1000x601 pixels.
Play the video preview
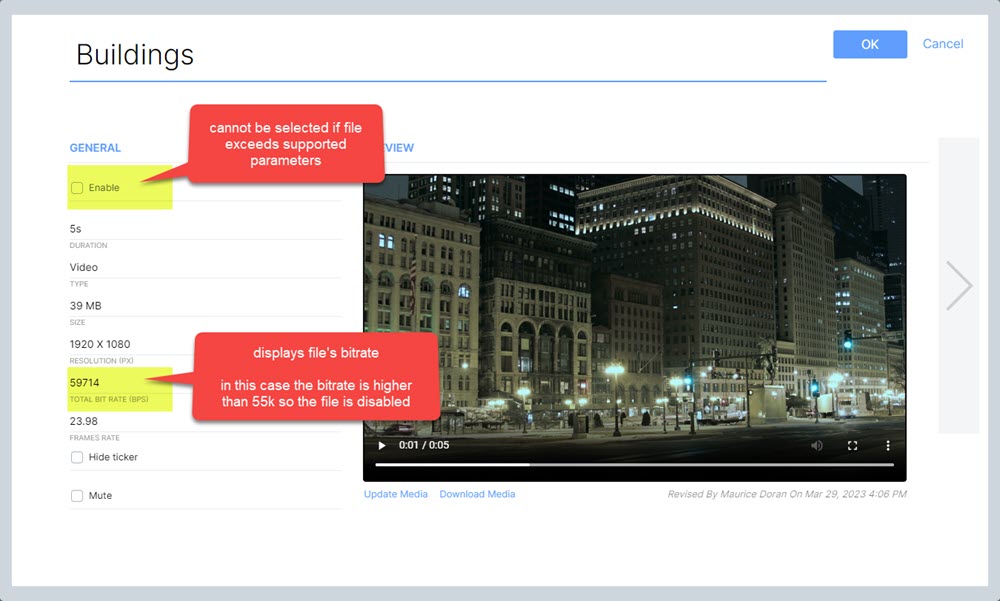click(x=383, y=445)
